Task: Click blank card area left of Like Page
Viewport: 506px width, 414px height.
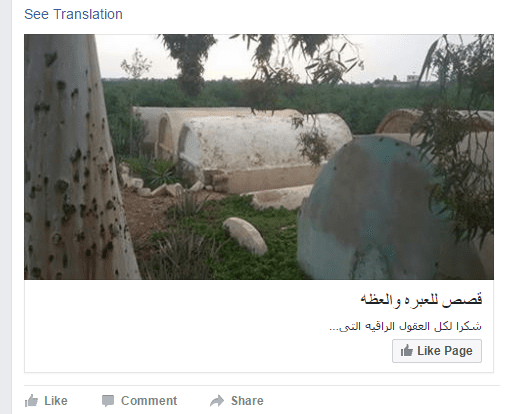Action: pyautogui.click(x=207, y=351)
